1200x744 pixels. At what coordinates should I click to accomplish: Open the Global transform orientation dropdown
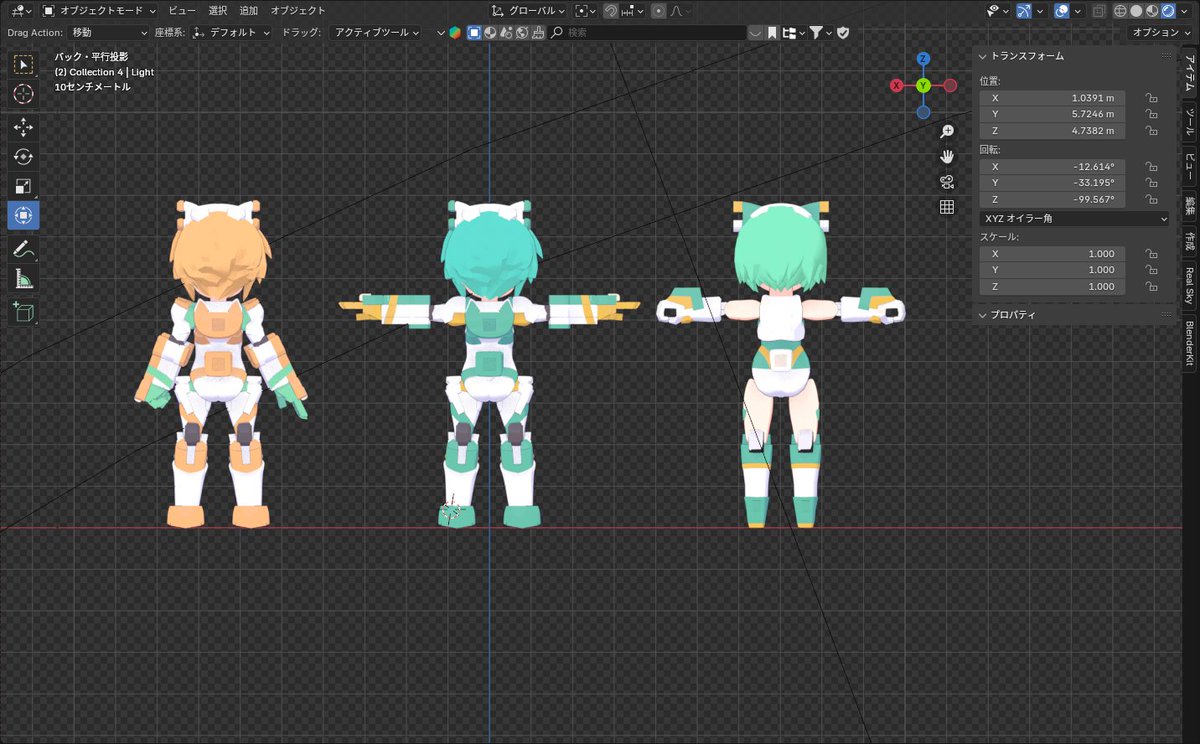[x=529, y=11]
